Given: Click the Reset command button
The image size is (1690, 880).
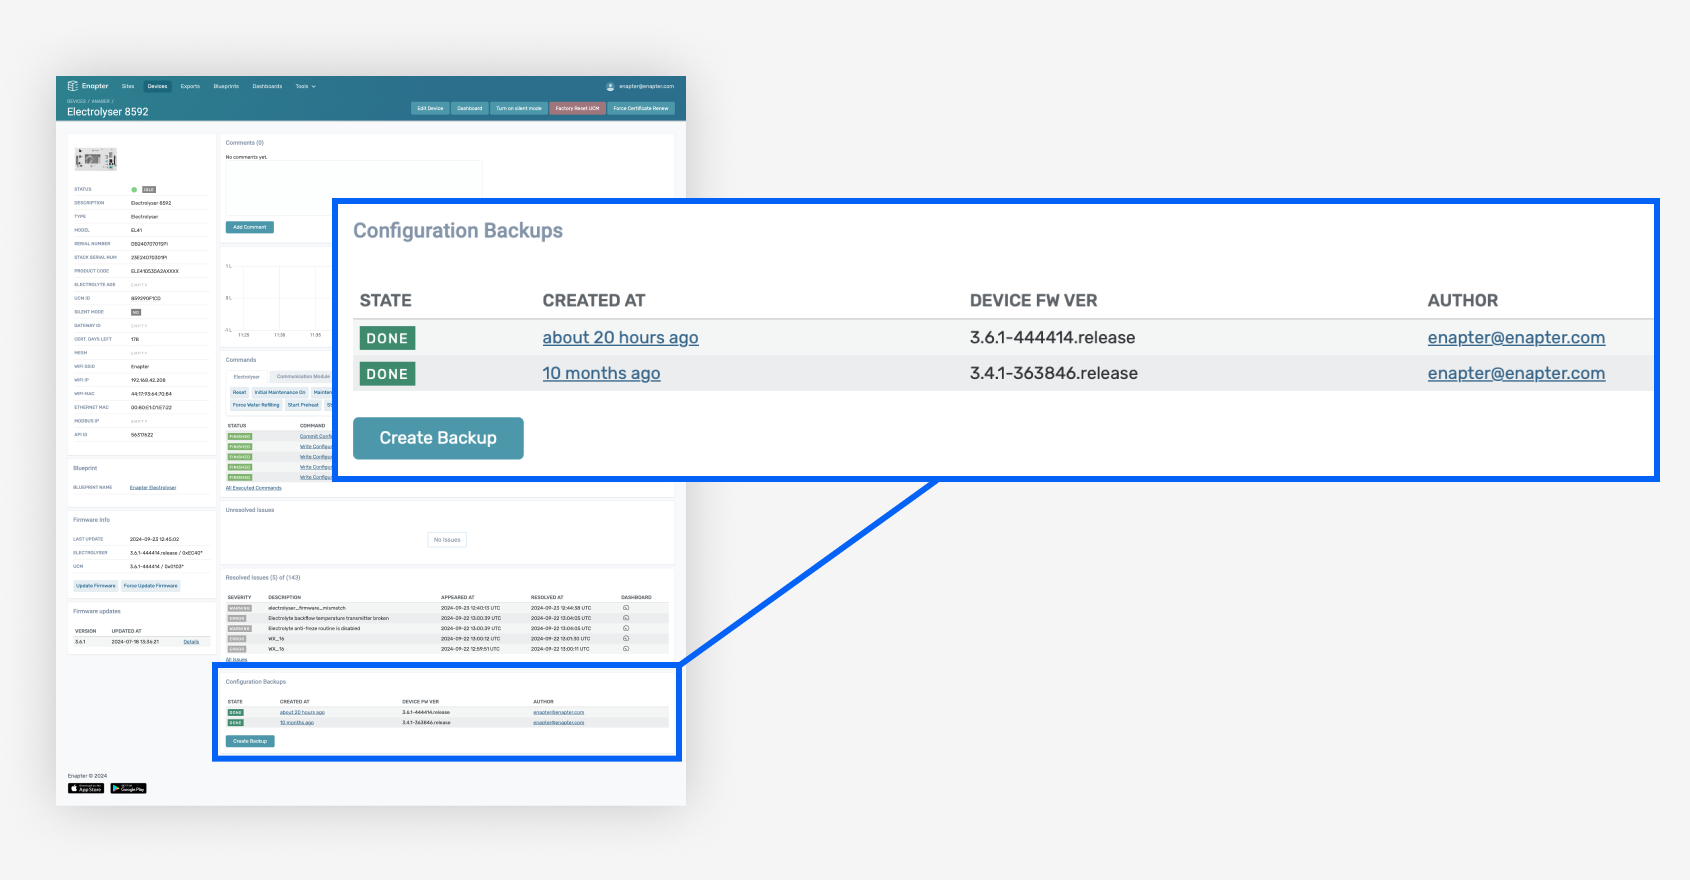Looking at the screenshot, I should [239, 392].
